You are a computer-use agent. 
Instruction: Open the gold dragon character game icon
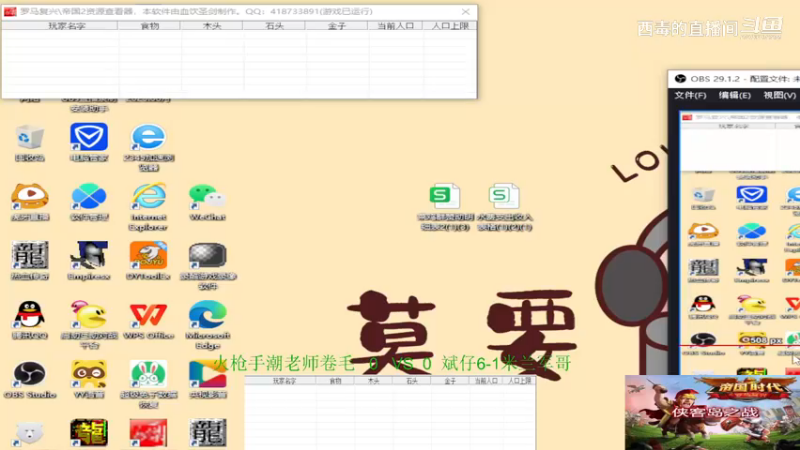pyautogui.click(x=89, y=433)
